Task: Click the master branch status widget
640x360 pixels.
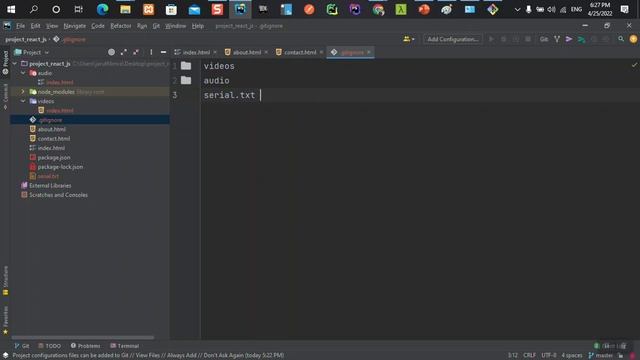Action: pyautogui.click(x=600, y=356)
